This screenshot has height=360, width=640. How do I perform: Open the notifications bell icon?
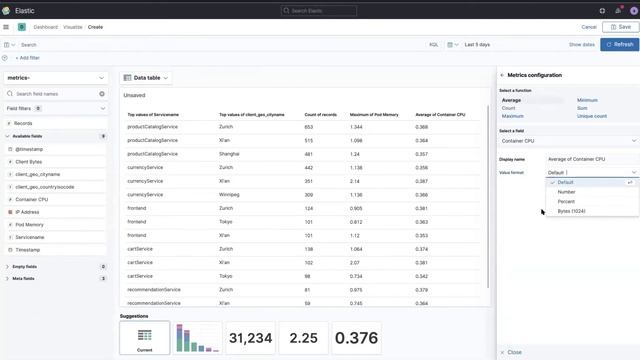[x=618, y=11]
